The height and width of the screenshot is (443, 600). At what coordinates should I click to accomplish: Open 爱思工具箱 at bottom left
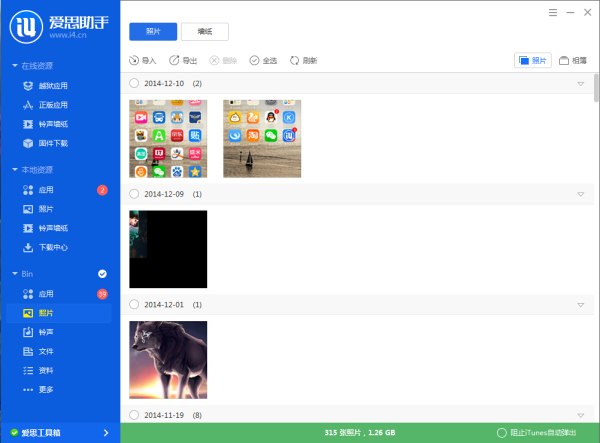55,432
